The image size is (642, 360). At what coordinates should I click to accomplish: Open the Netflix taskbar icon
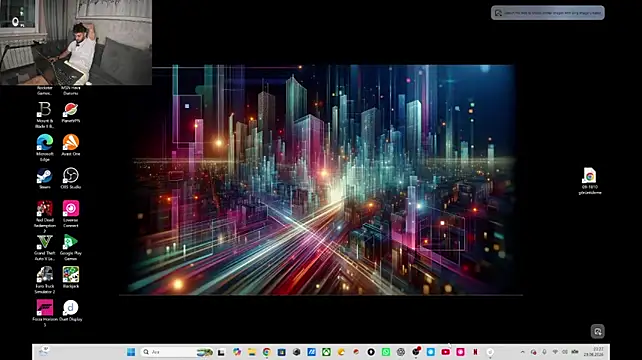(475, 352)
